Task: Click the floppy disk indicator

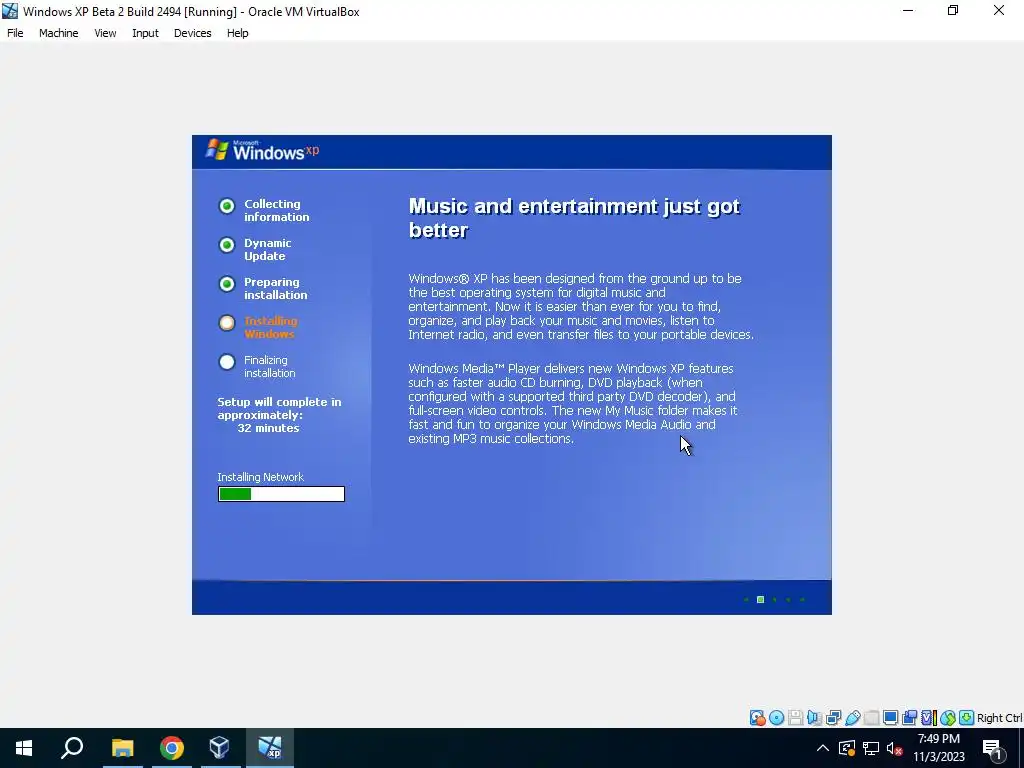Action: pyautogui.click(x=795, y=718)
